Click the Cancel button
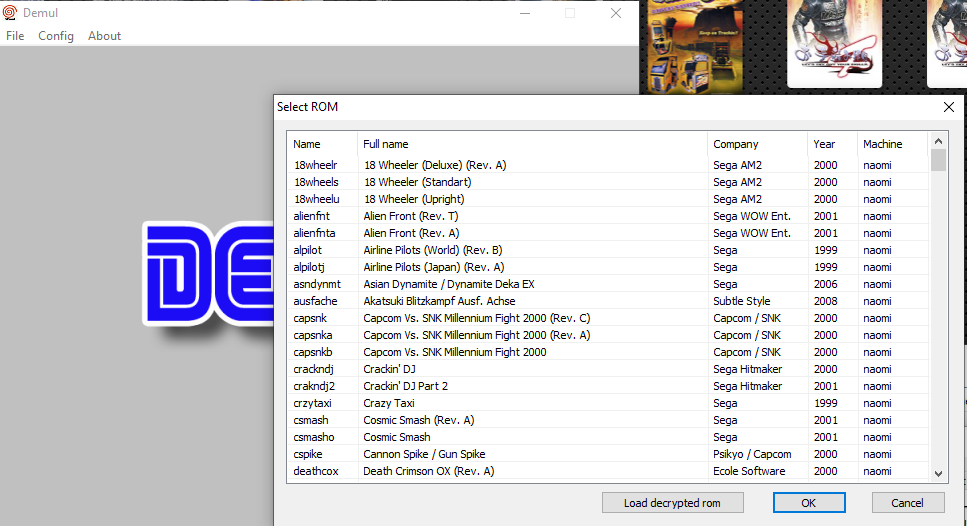967x526 pixels. tap(907, 503)
